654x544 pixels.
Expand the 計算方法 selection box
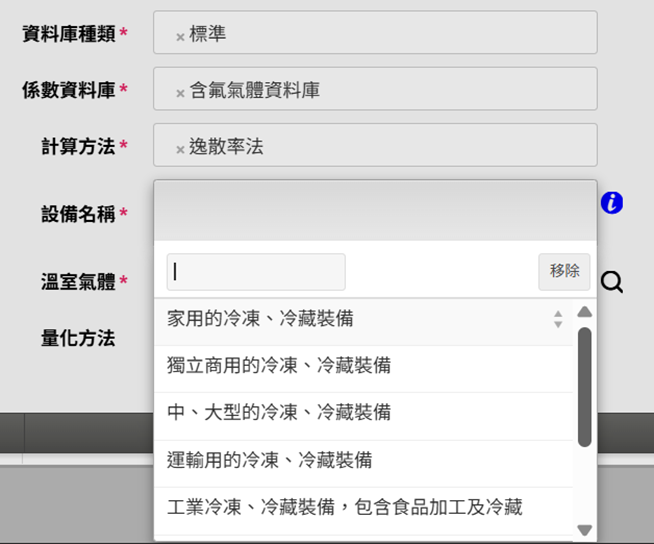pyautogui.click(x=400, y=145)
